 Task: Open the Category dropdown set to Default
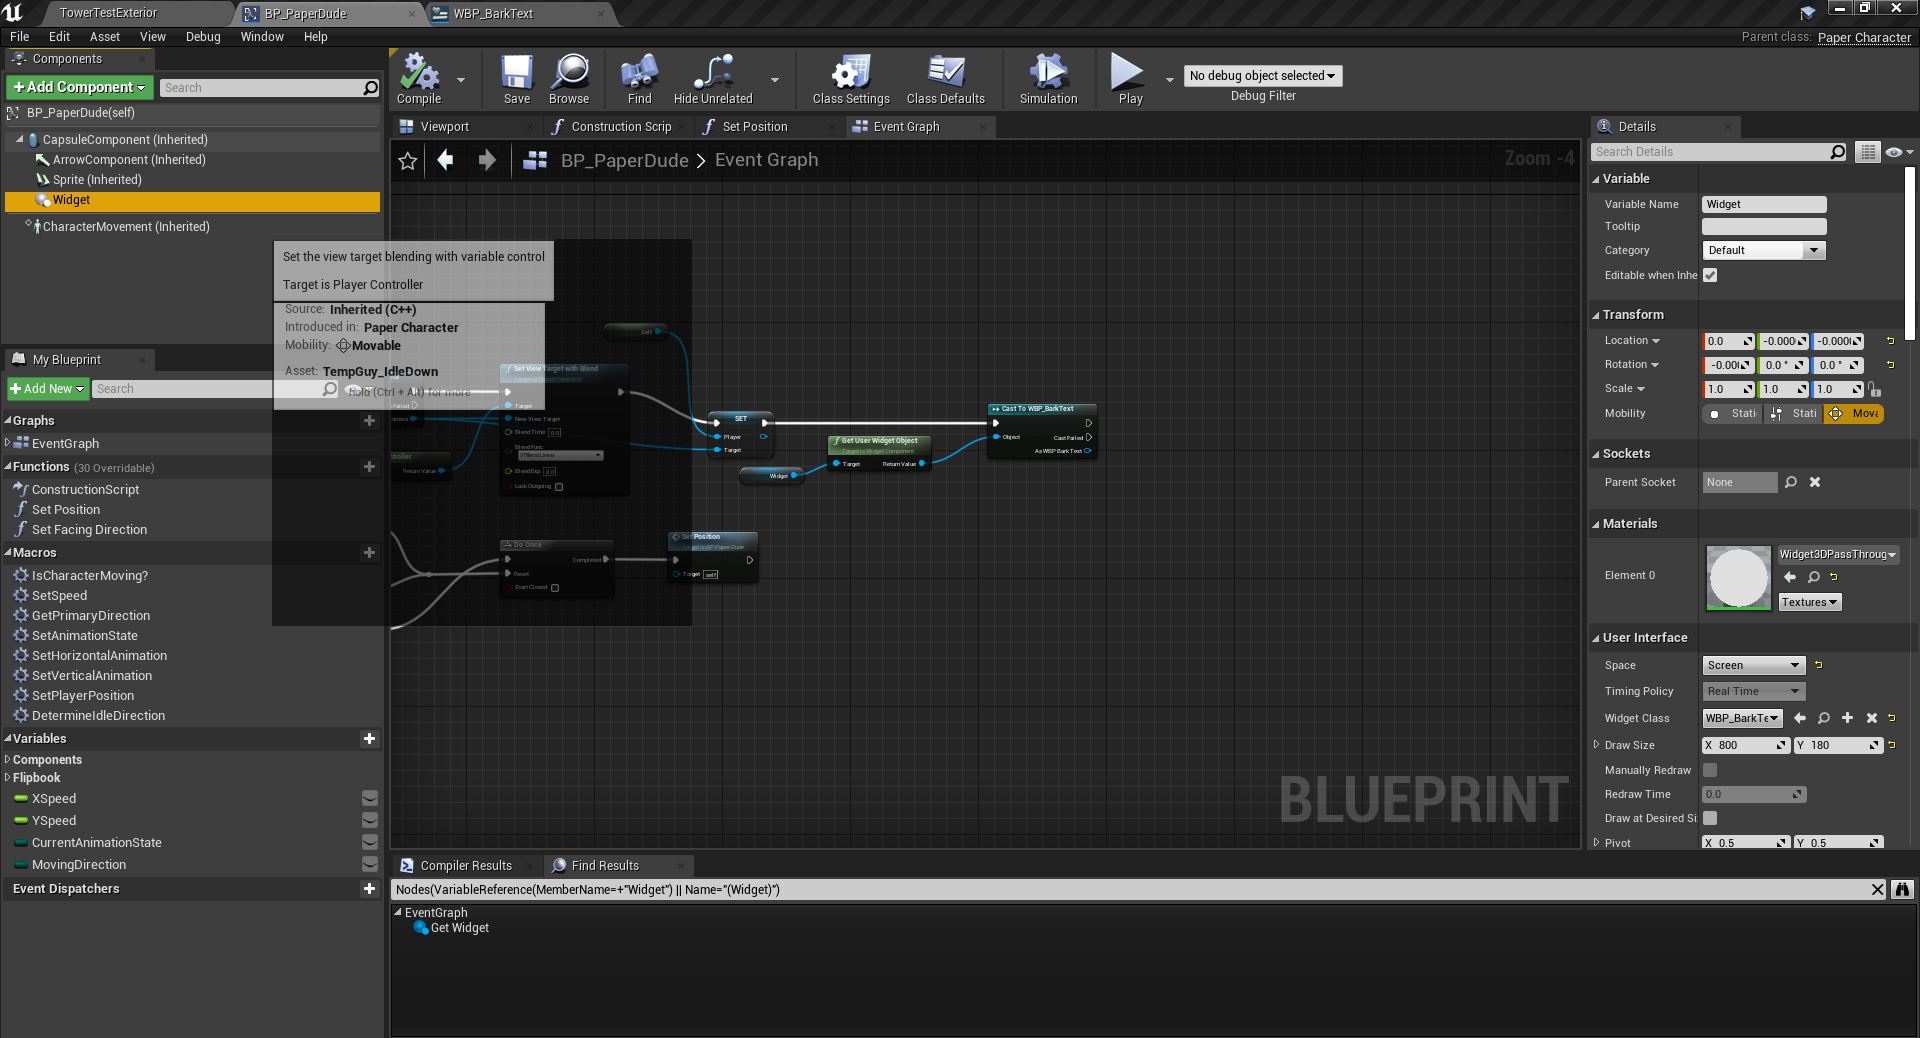click(x=1764, y=250)
